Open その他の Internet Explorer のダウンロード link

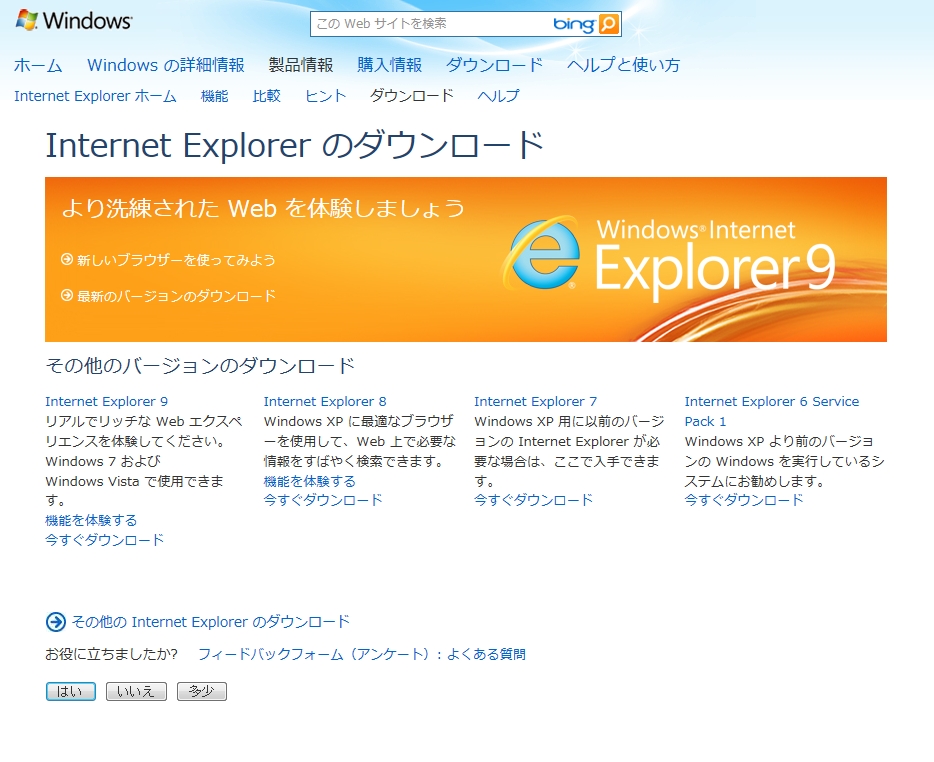(x=211, y=622)
